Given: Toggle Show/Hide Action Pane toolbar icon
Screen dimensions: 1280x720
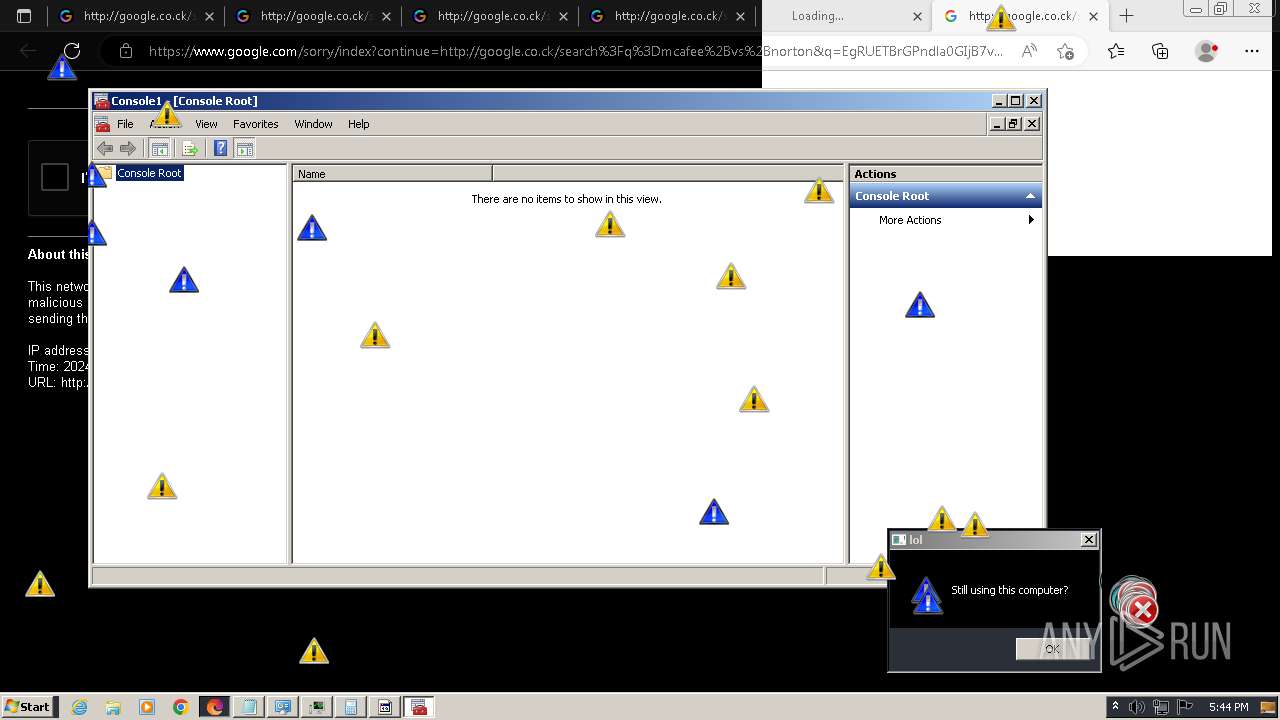Looking at the screenshot, I should 245,149.
